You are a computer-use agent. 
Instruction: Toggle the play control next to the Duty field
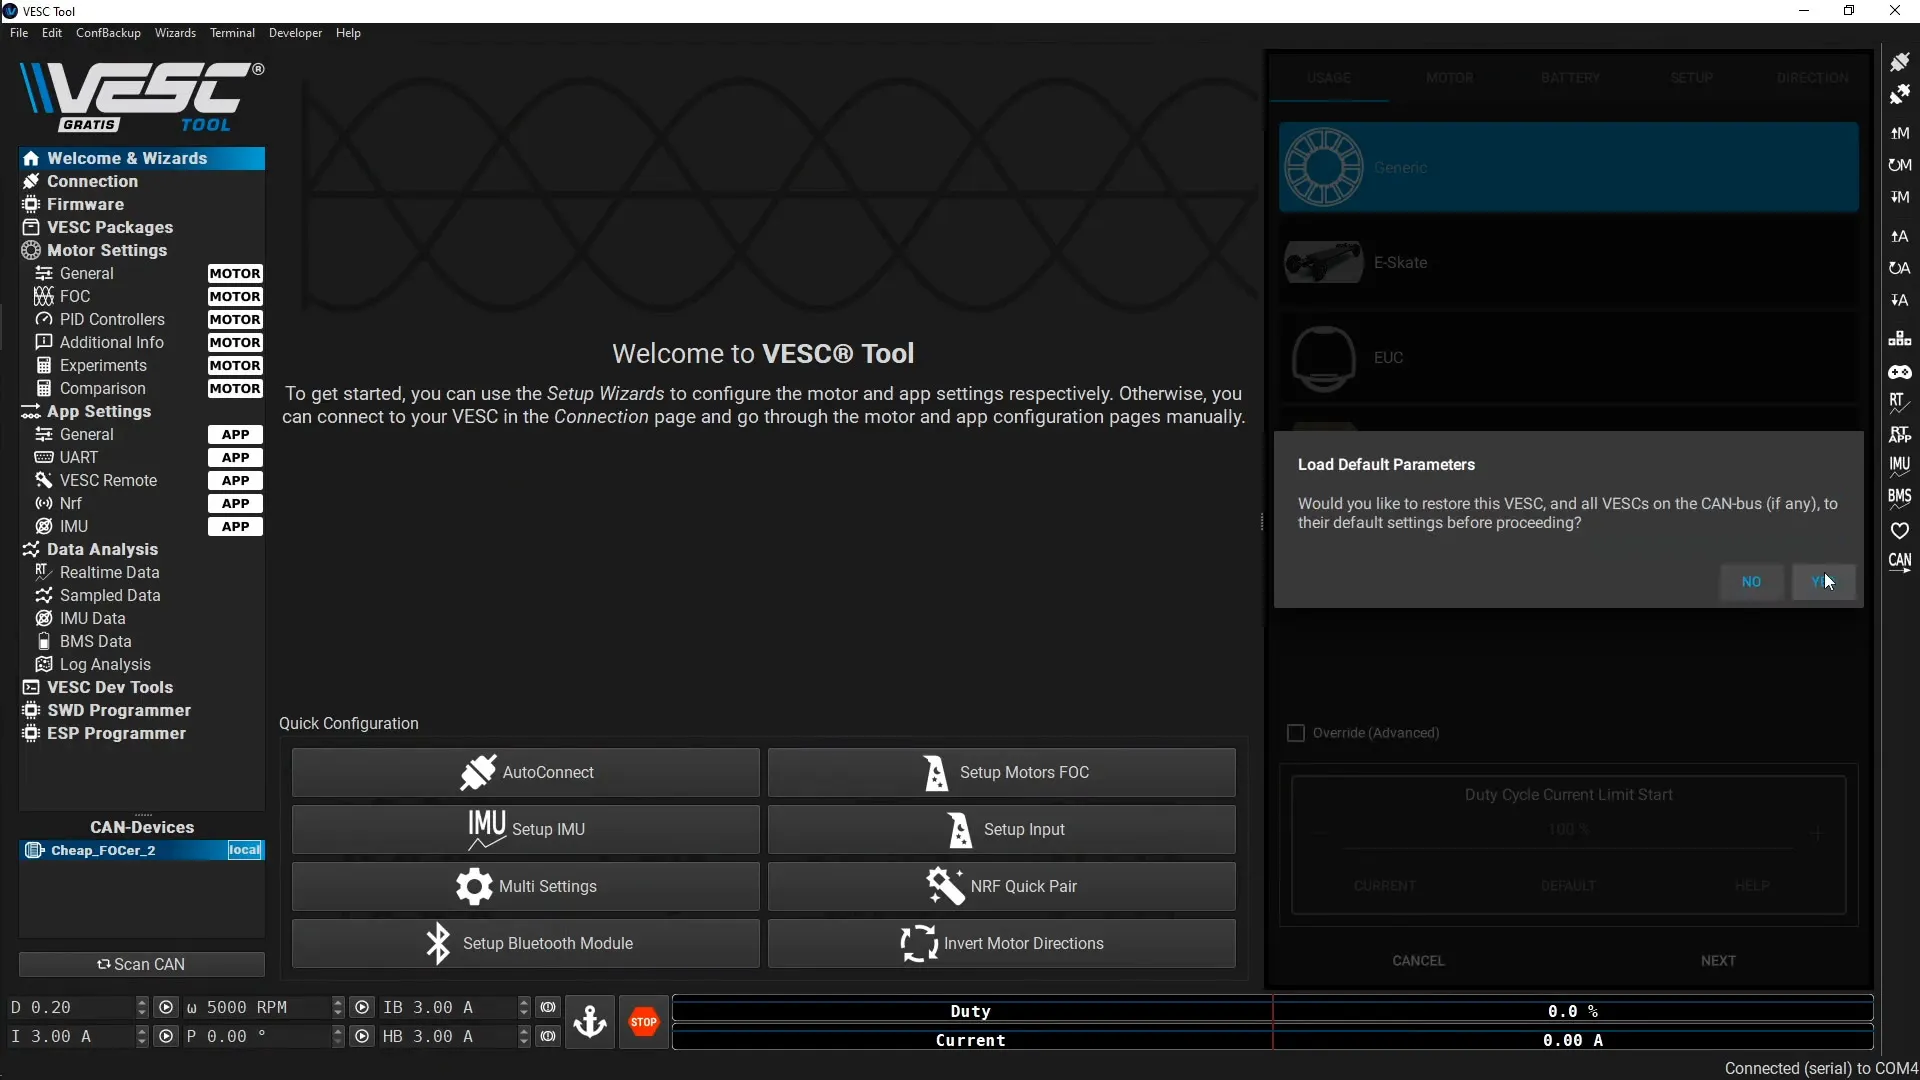[x=167, y=1007]
